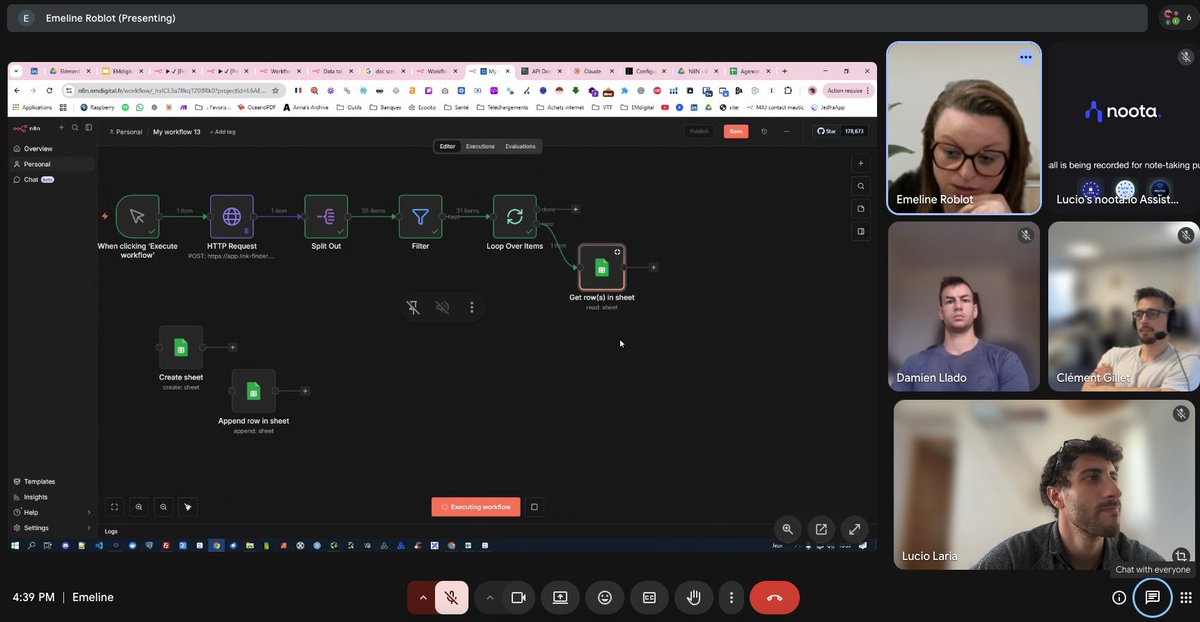Click canvas zoom in icon
The width and height of the screenshot is (1200, 622).
click(139, 507)
